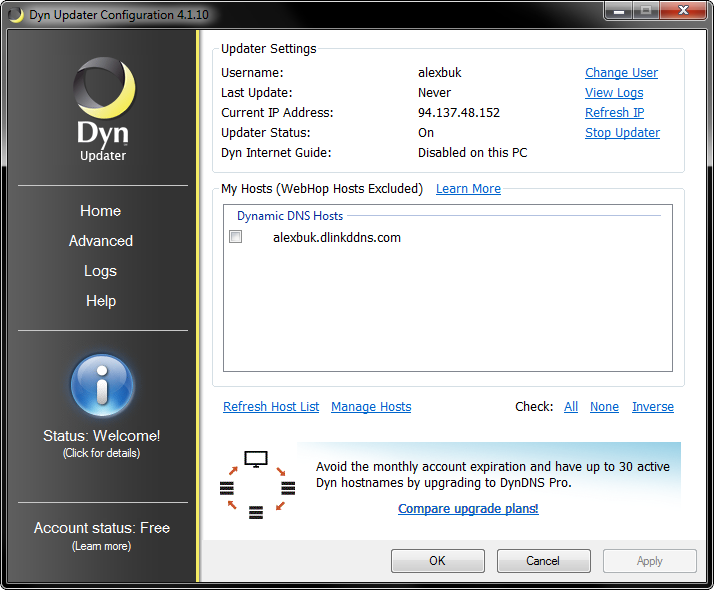714x590 pixels.
Task: Open the View Logs link
Action: (x=614, y=93)
